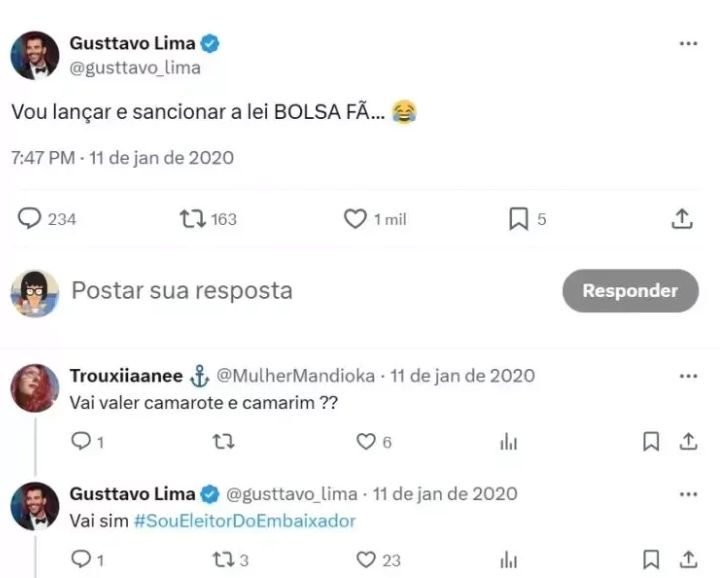Share Trouxiiaanee's comment
This screenshot has width=720, height=578.
coord(688,441)
